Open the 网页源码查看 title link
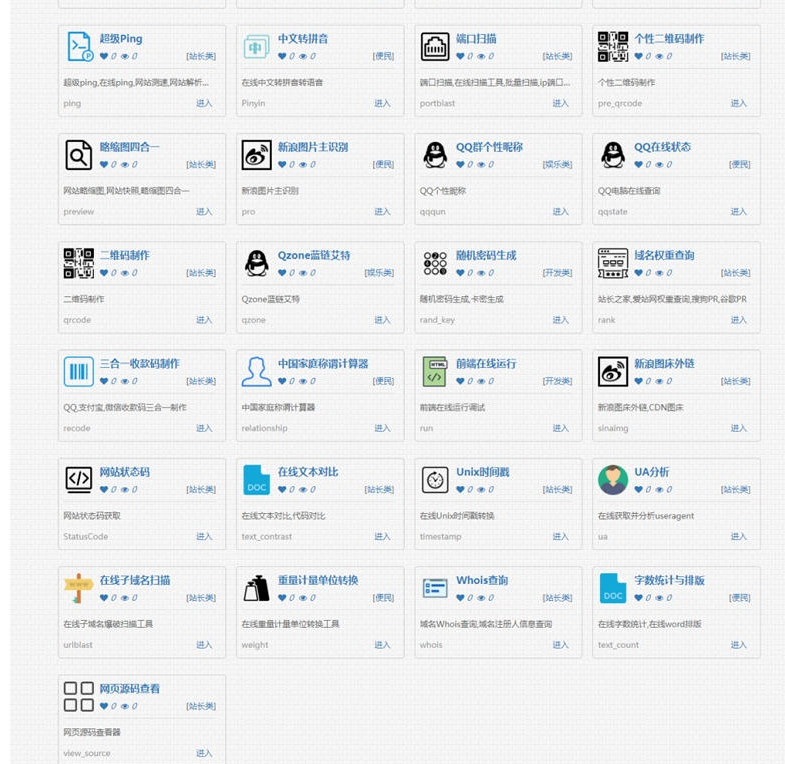Viewport: 785px width, 764px height. click(x=130, y=689)
